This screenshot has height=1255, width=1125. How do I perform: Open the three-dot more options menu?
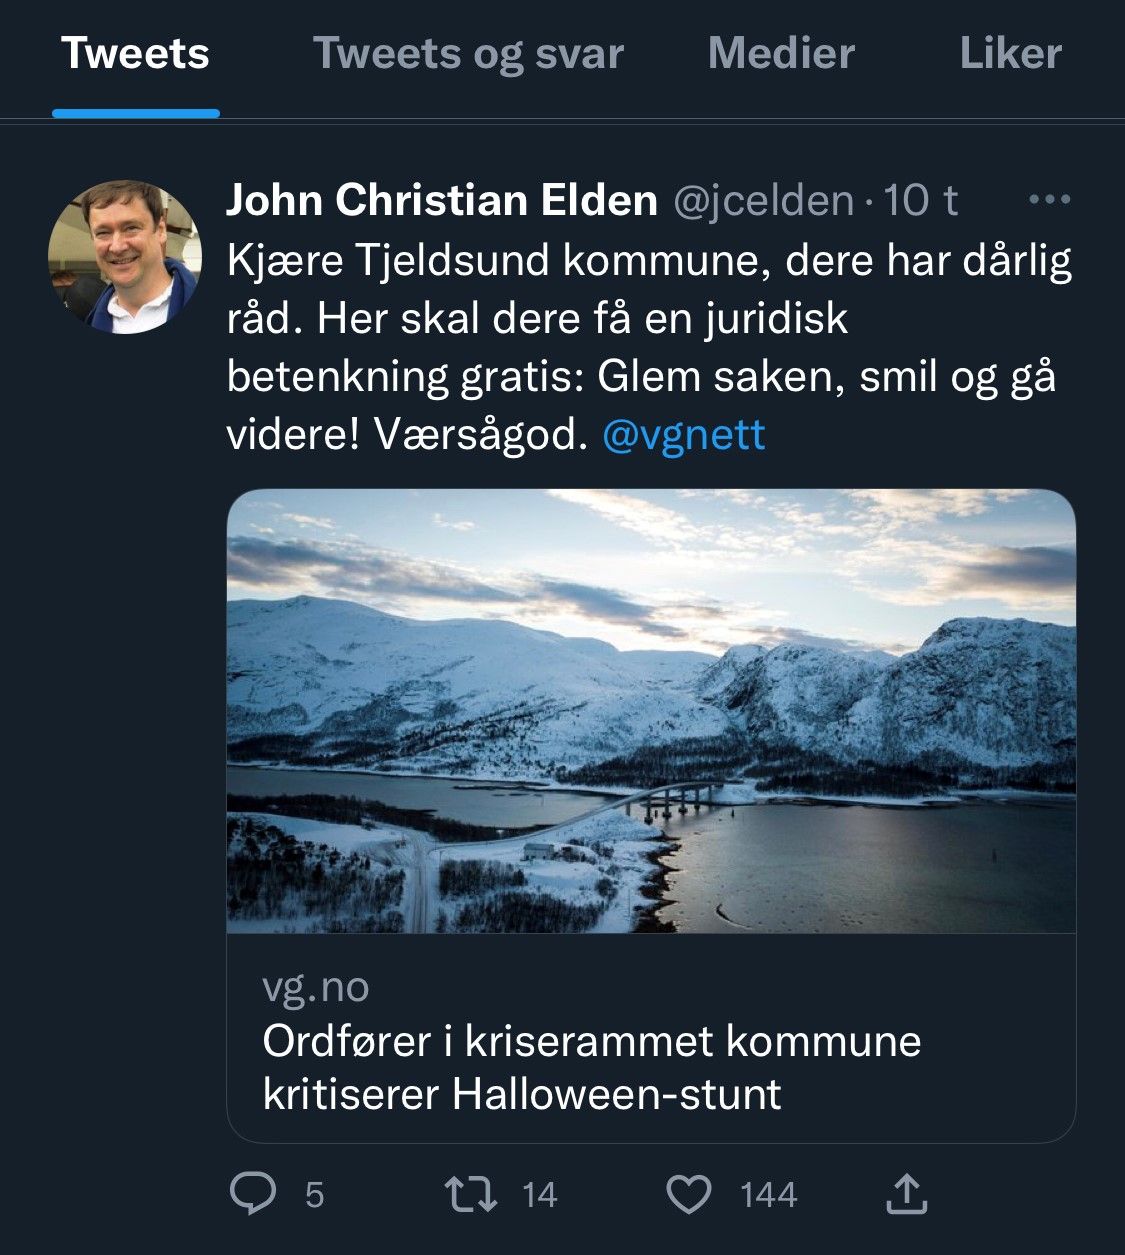point(1049,200)
